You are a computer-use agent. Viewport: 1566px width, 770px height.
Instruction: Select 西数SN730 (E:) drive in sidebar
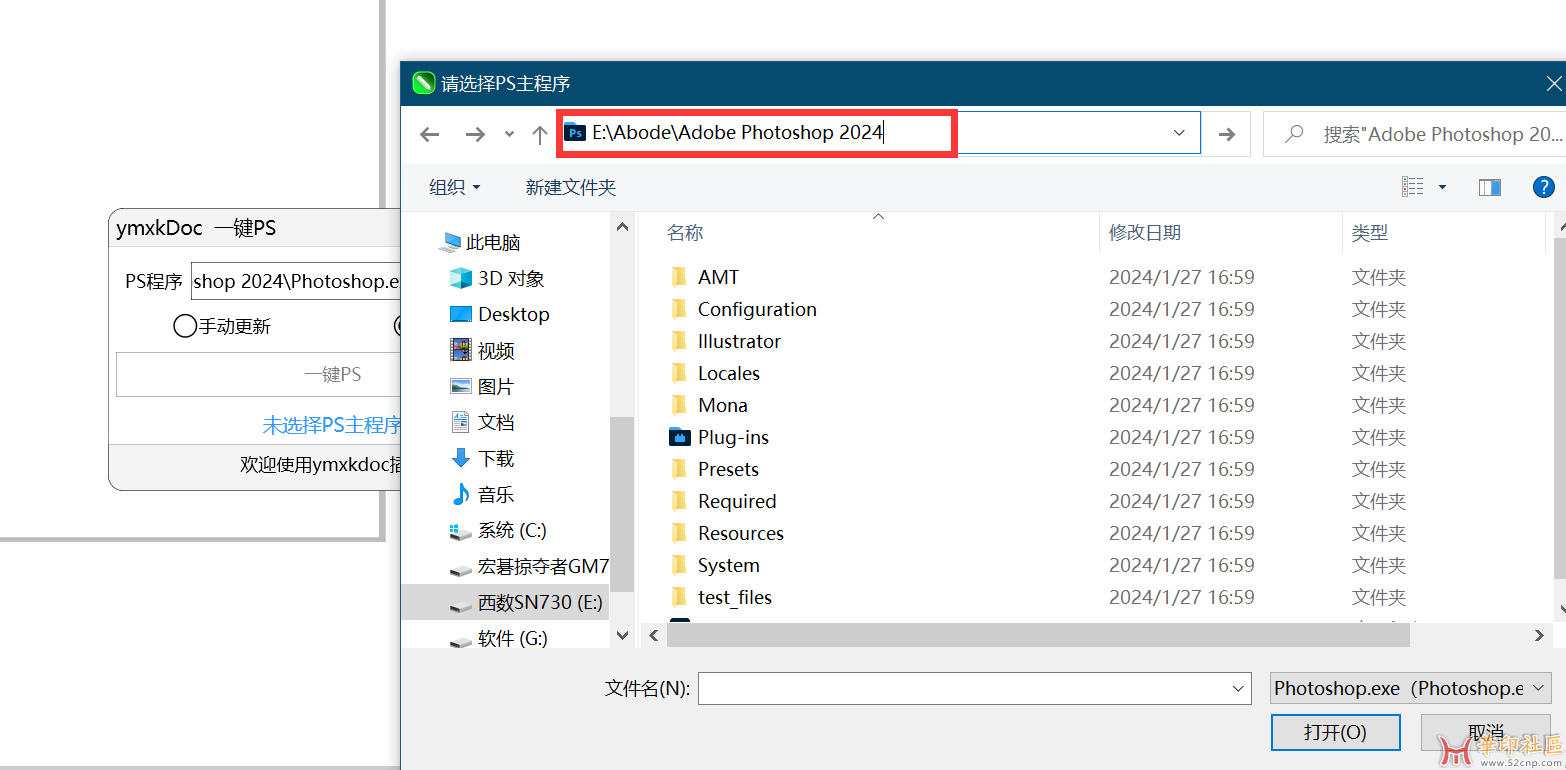pyautogui.click(x=539, y=602)
